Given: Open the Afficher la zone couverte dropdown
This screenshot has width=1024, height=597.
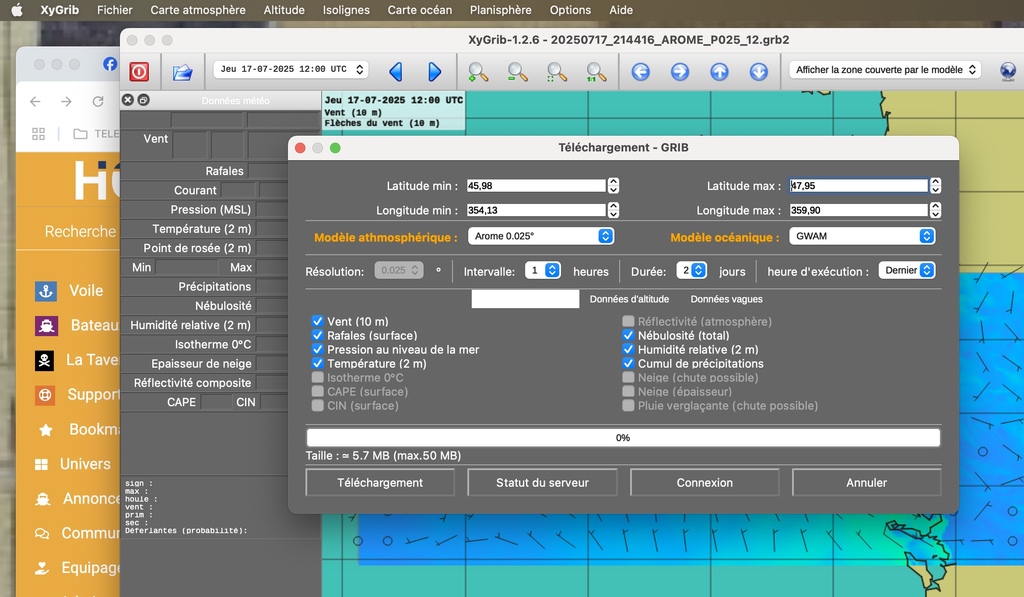Looking at the screenshot, I should tap(886, 69).
